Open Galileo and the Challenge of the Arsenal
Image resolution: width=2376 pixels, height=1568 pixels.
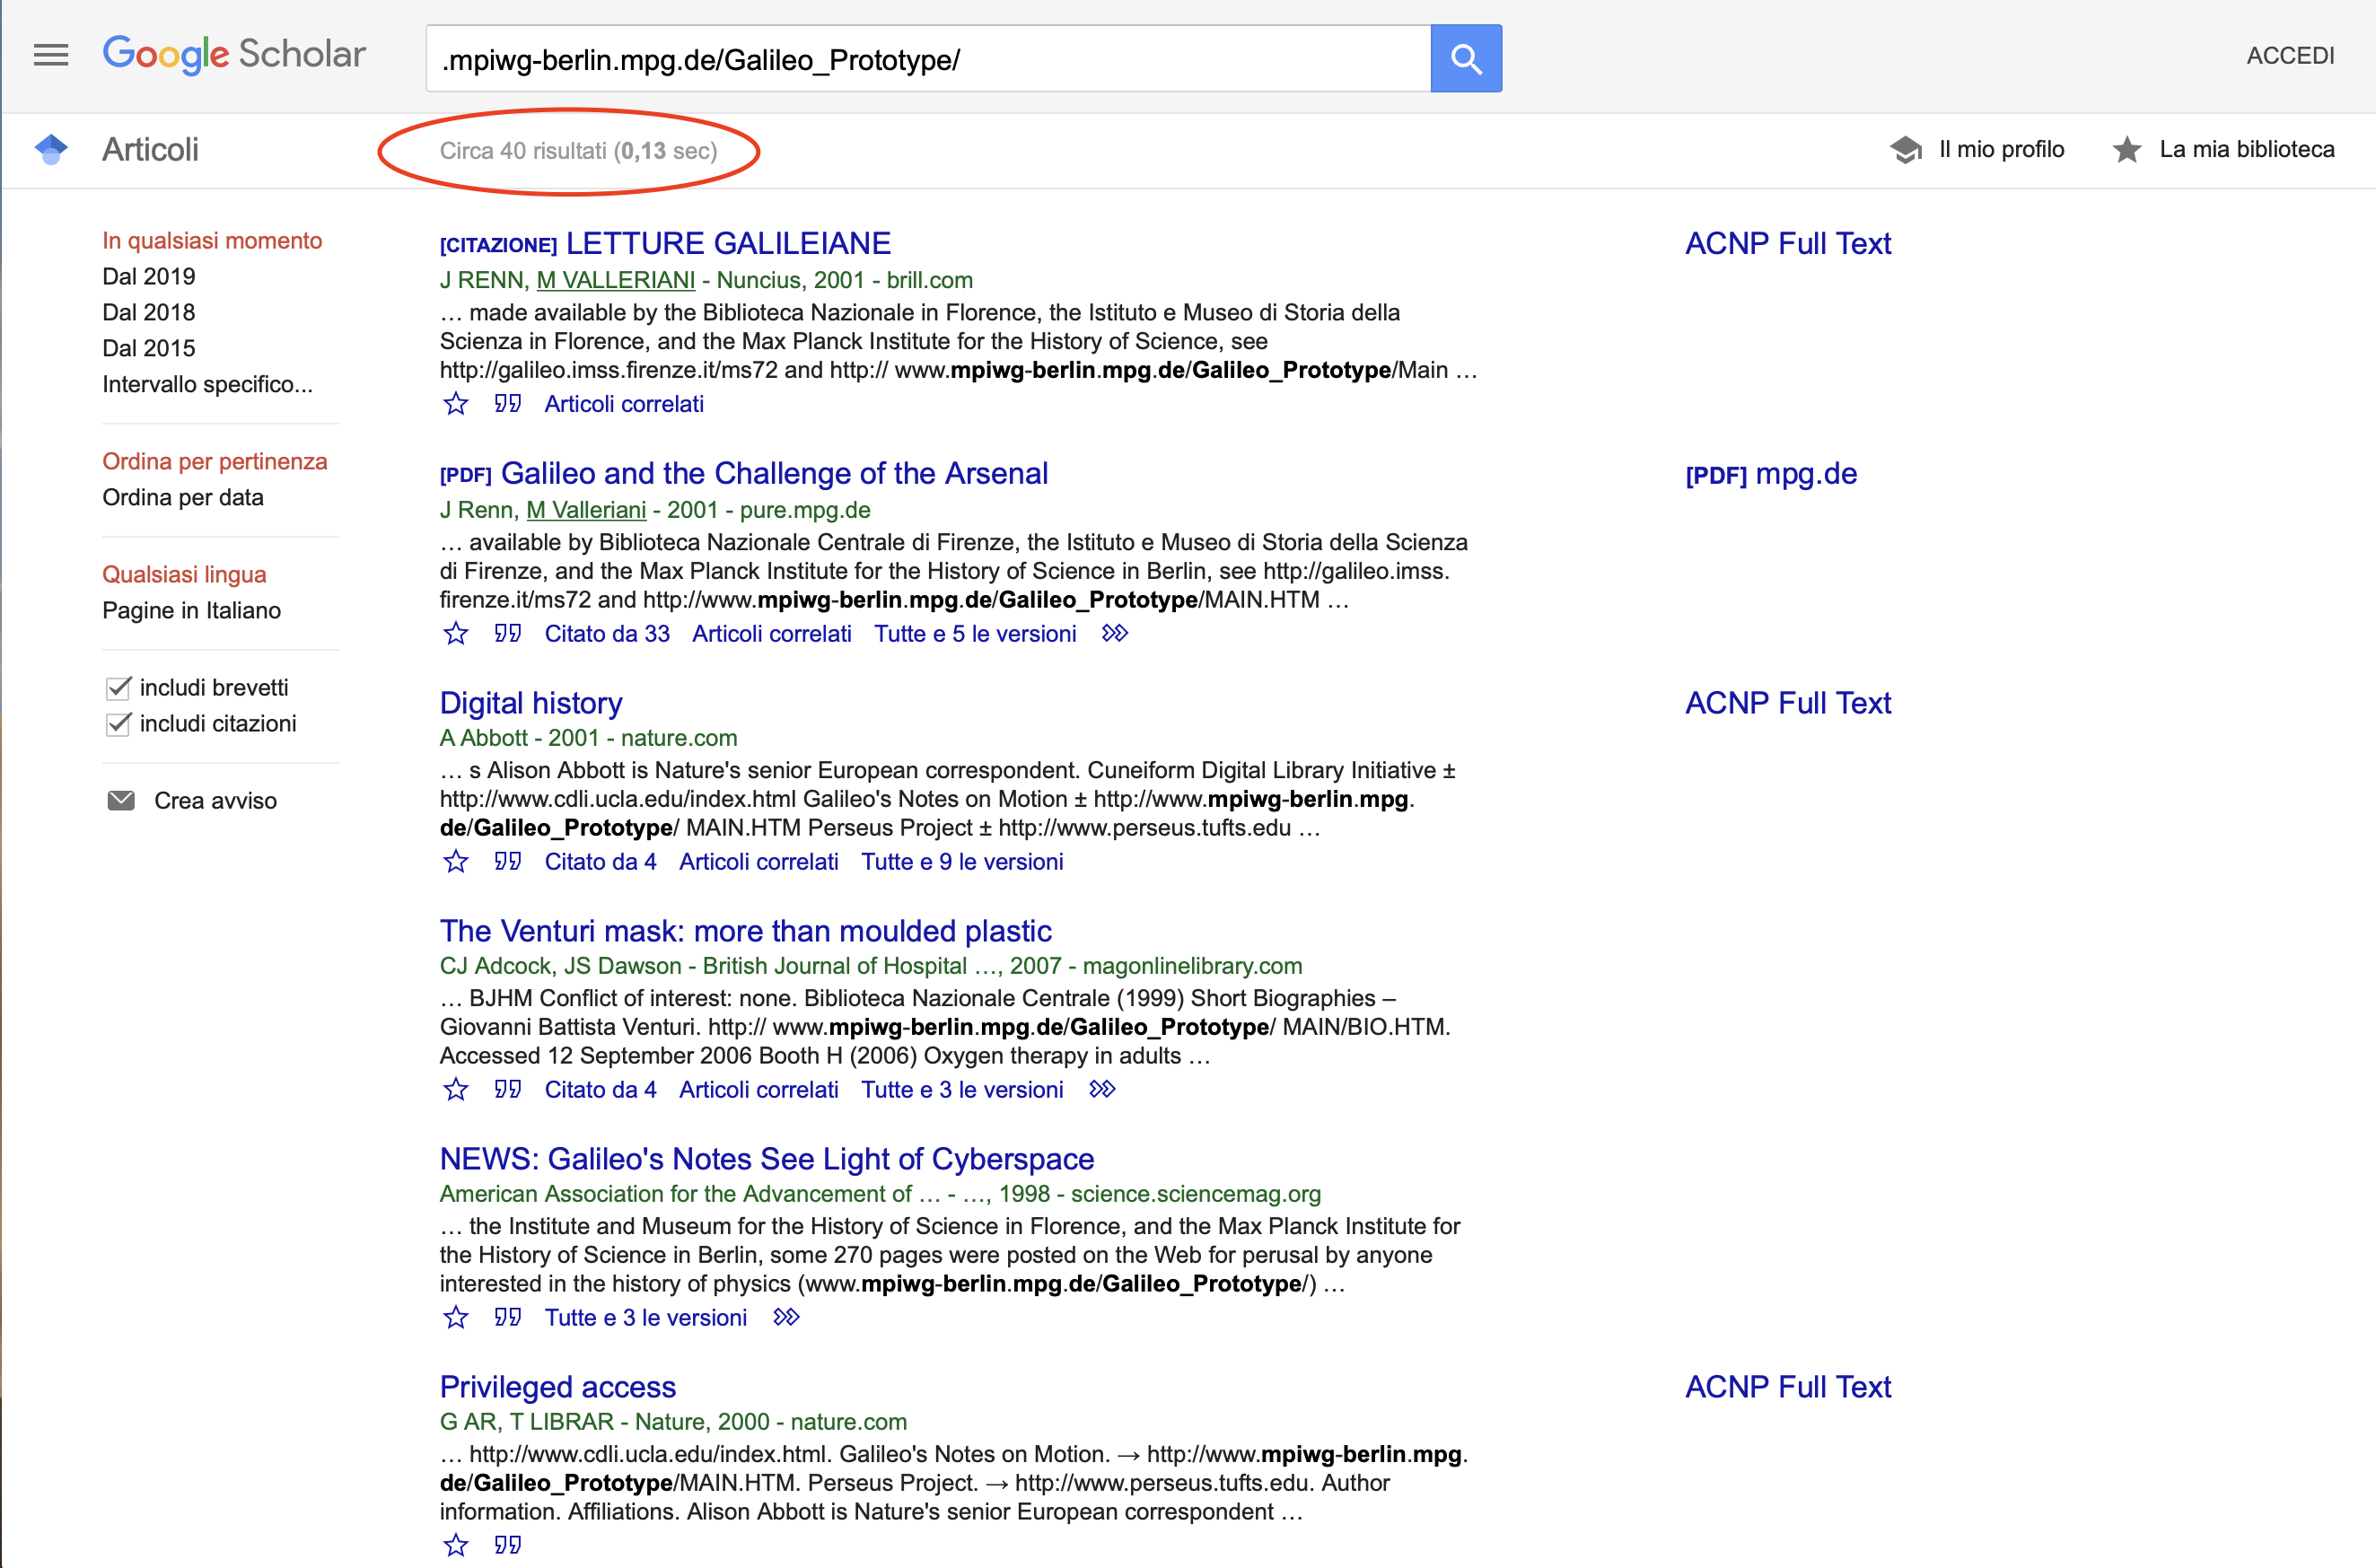(x=774, y=473)
